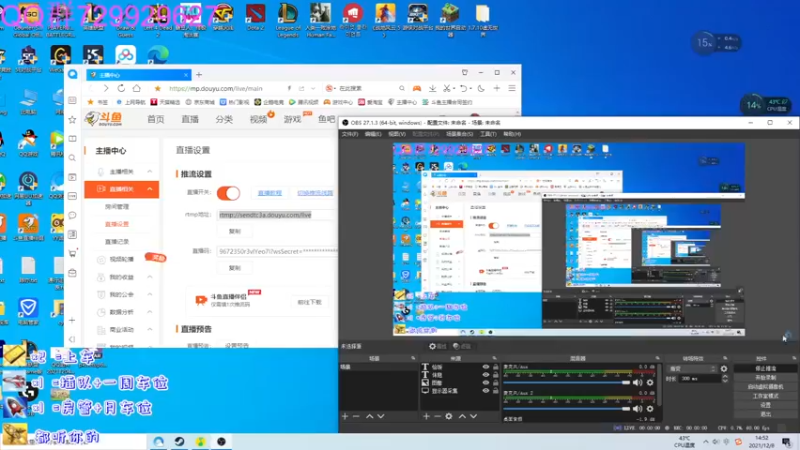Open the 麦克风/Aux 2 track settings gear
Screen dimensions: 800x450
click(650, 409)
